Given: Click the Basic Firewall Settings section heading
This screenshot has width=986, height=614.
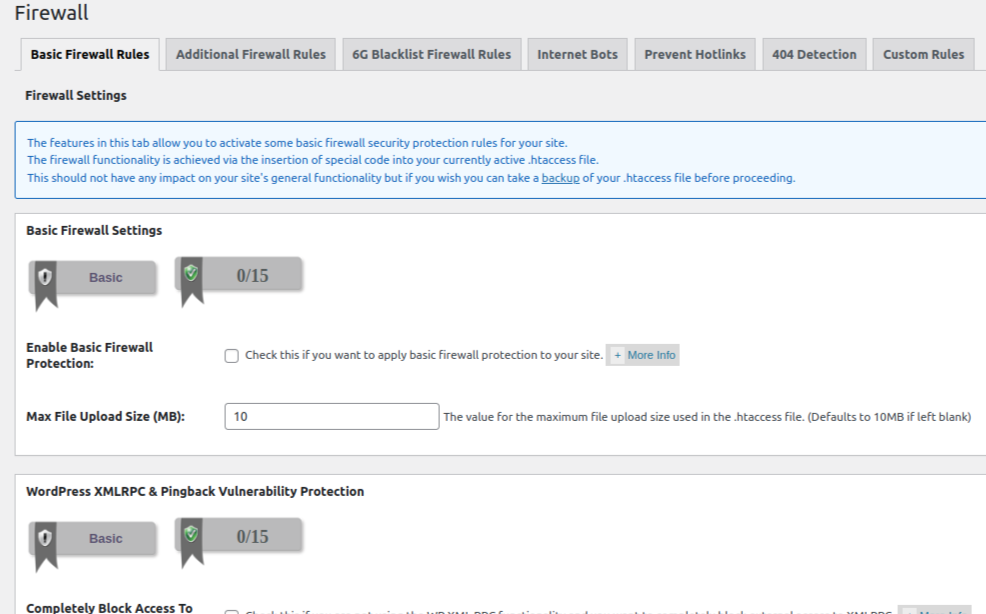Looking at the screenshot, I should tap(94, 230).
